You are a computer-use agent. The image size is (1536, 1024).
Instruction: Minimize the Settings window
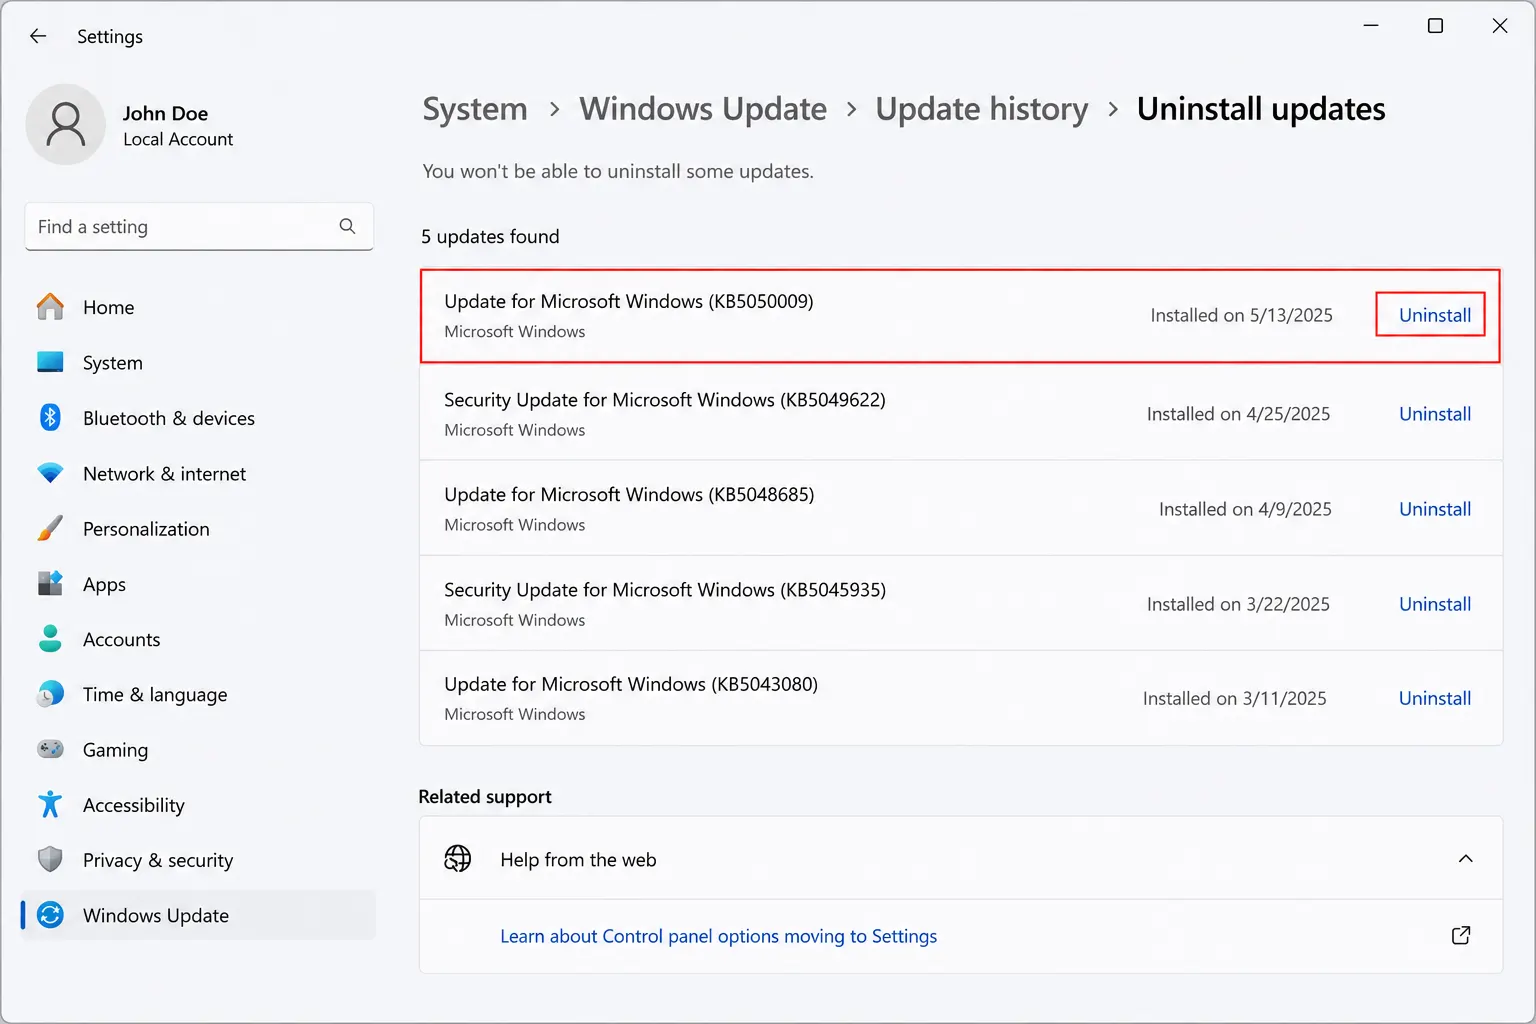point(1371,26)
